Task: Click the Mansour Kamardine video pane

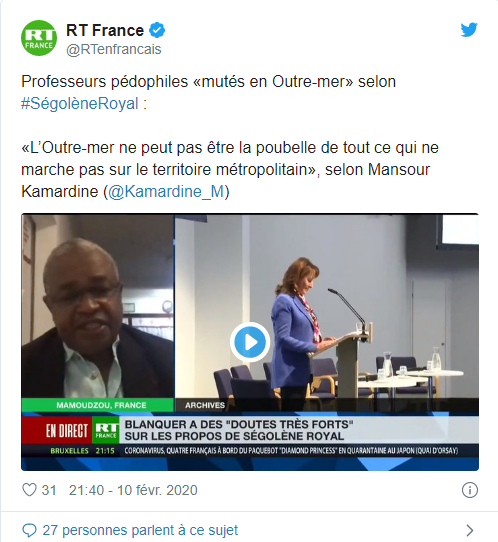Action: pyautogui.click(x=97, y=306)
